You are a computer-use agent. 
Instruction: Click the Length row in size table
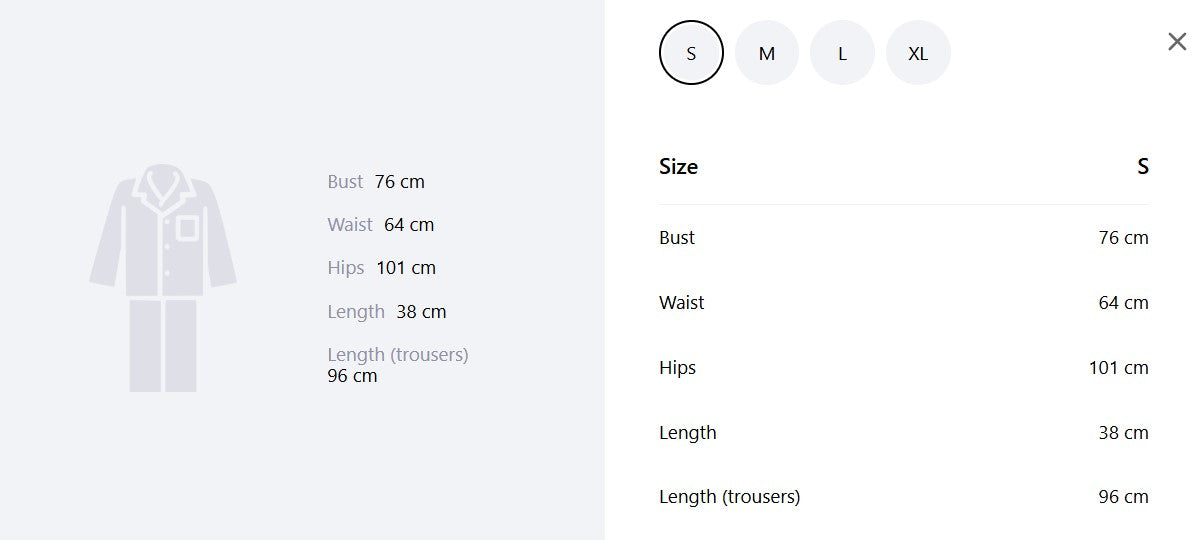(x=904, y=433)
